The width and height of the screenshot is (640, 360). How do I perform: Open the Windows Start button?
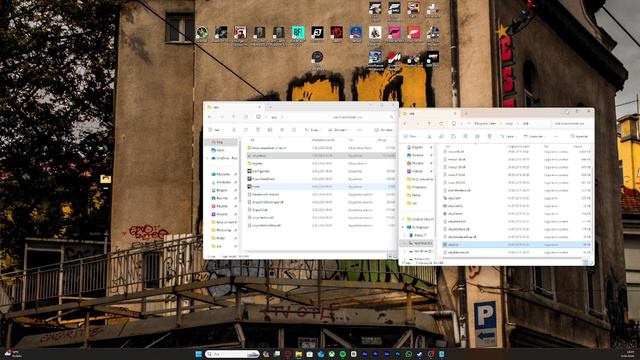pos(199,354)
